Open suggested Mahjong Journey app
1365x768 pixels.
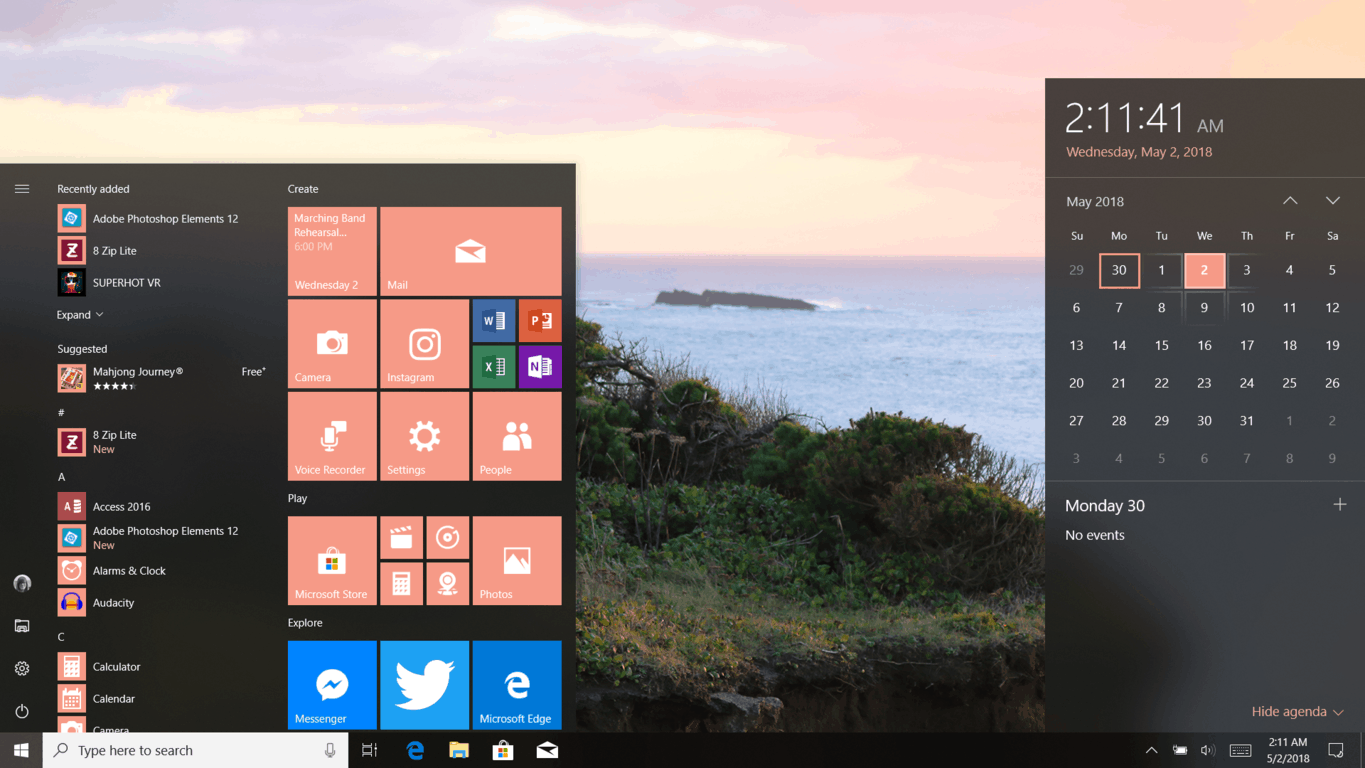[164, 378]
